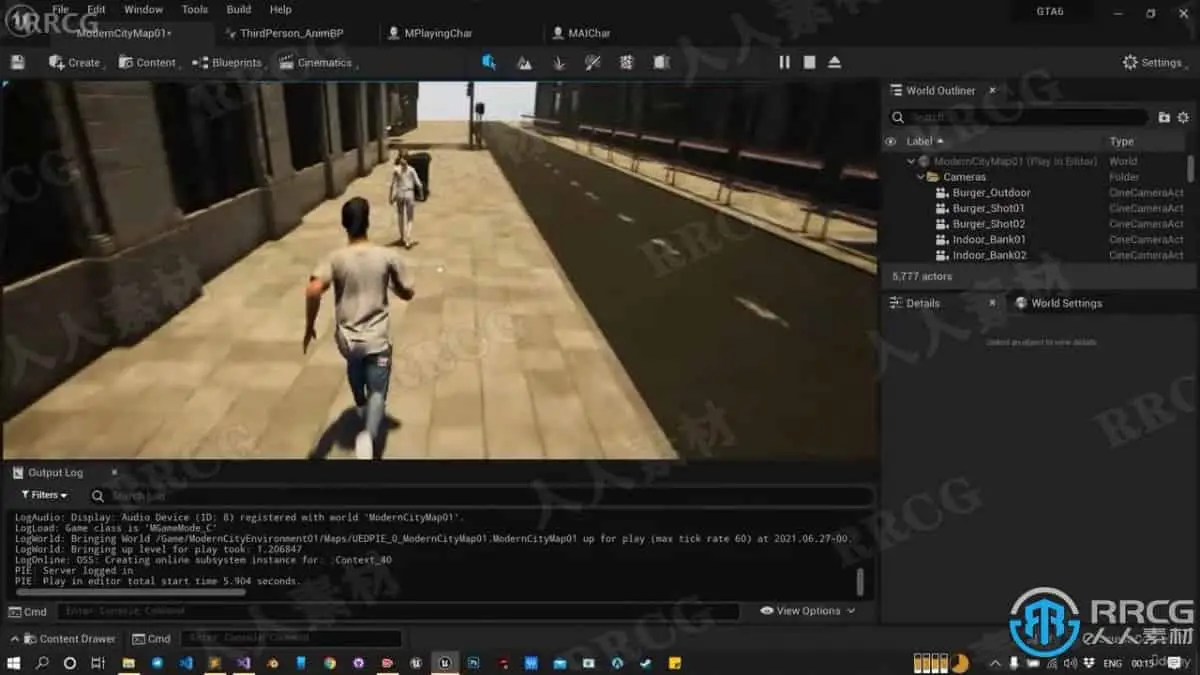Click the Save current level icon
The image size is (1200, 675).
click(17, 62)
